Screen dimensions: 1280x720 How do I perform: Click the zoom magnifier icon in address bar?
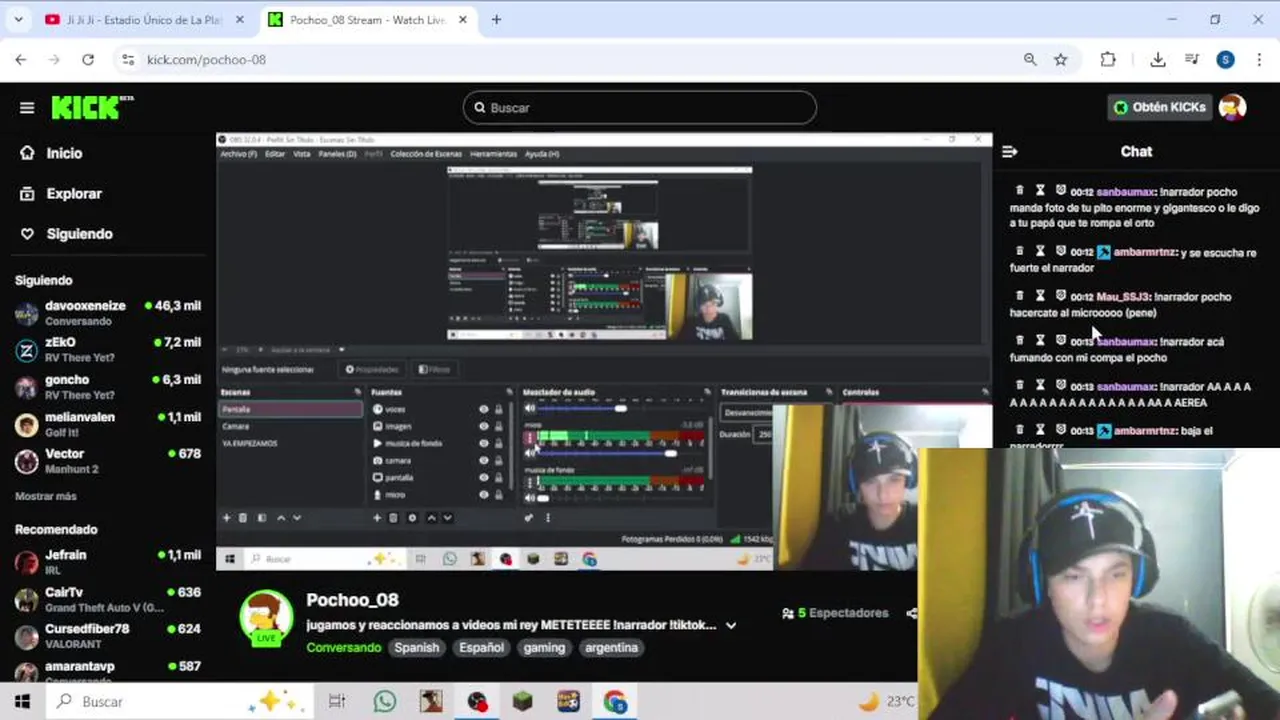click(x=1030, y=60)
